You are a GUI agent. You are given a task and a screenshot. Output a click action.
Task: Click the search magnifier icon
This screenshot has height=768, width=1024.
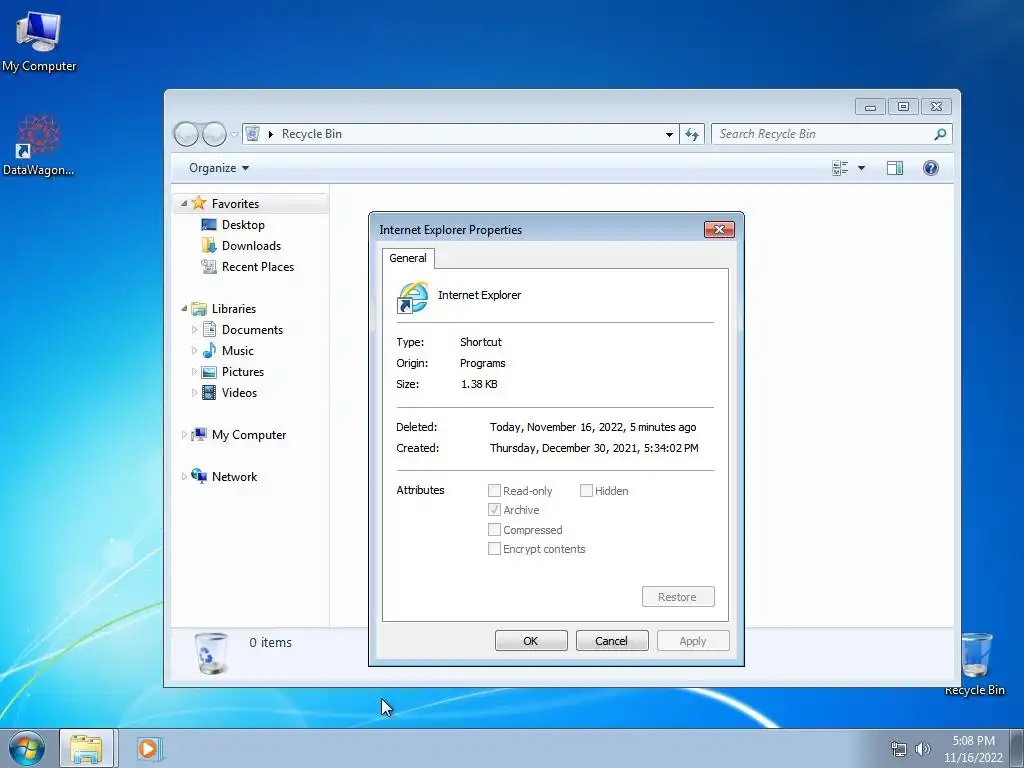(x=940, y=134)
